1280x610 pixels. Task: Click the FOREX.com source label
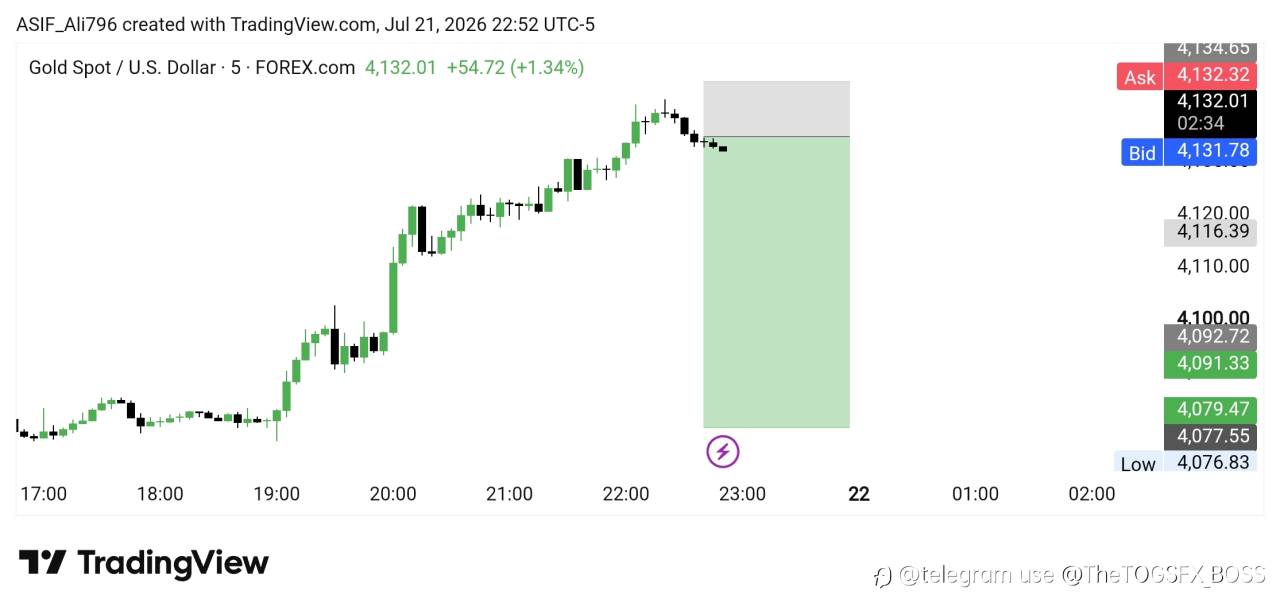tap(305, 68)
